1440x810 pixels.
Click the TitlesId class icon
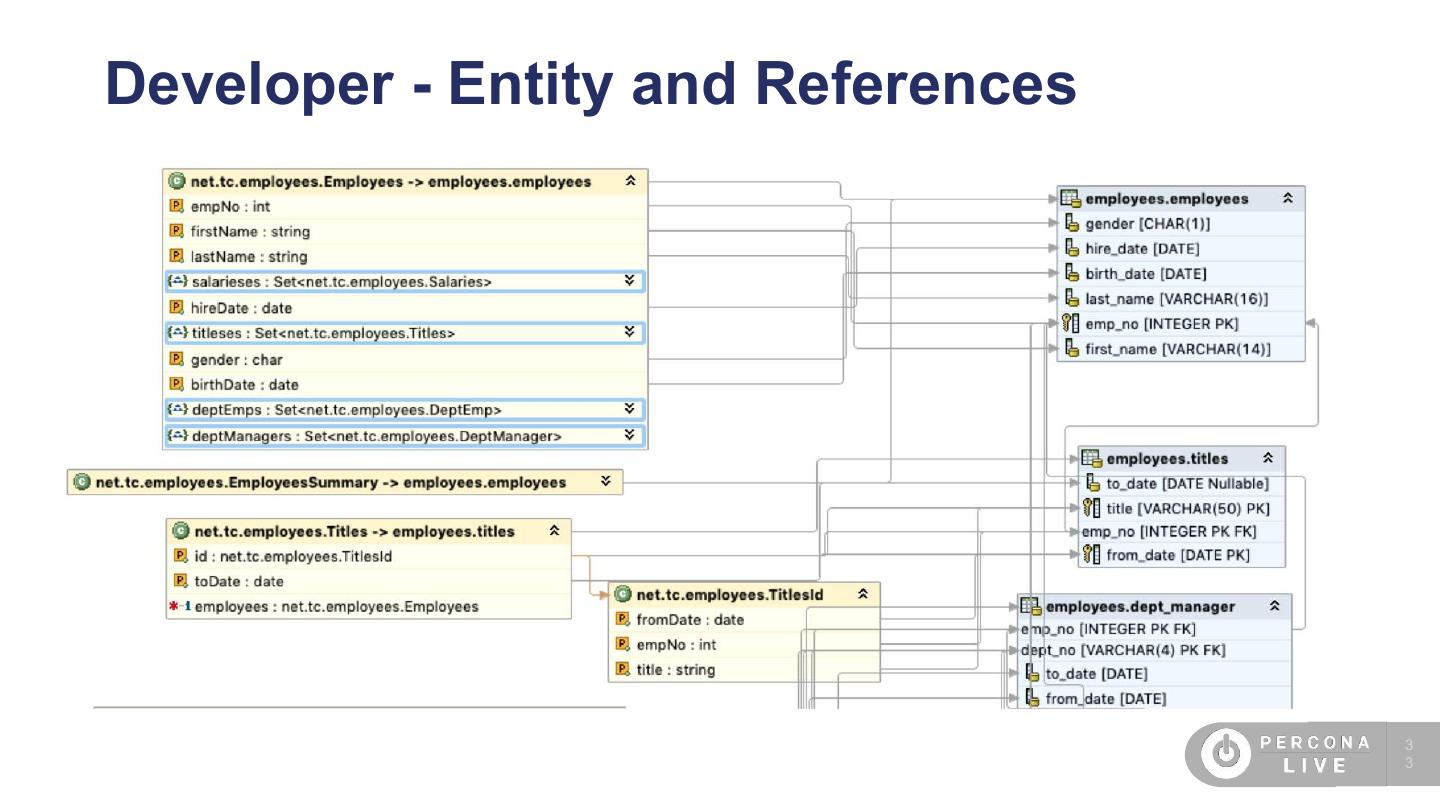(x=623, y=595)
